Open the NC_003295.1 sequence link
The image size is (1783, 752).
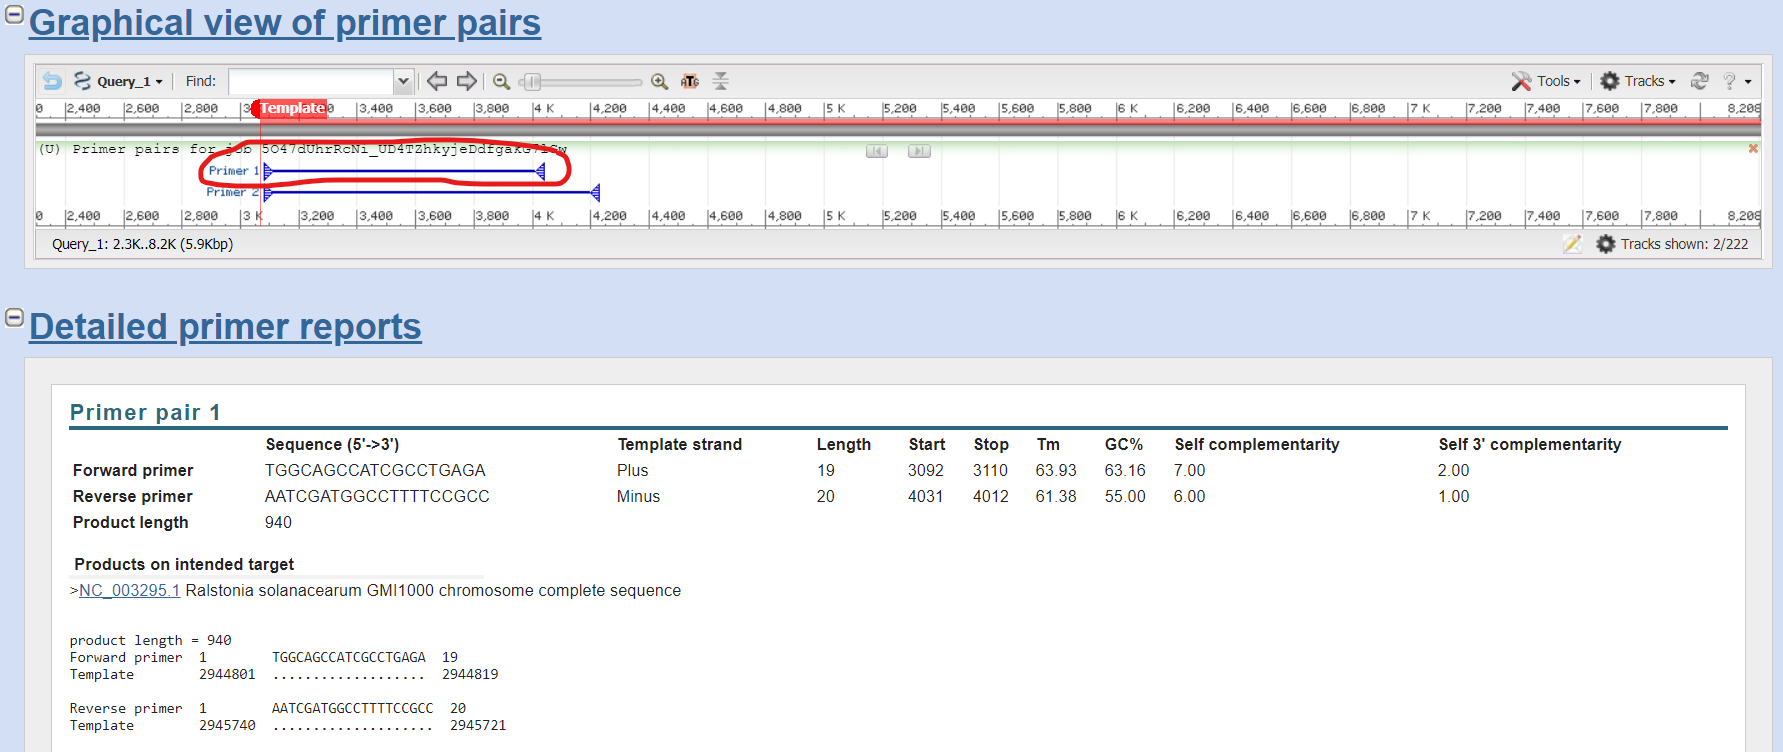tap(129, 590)
